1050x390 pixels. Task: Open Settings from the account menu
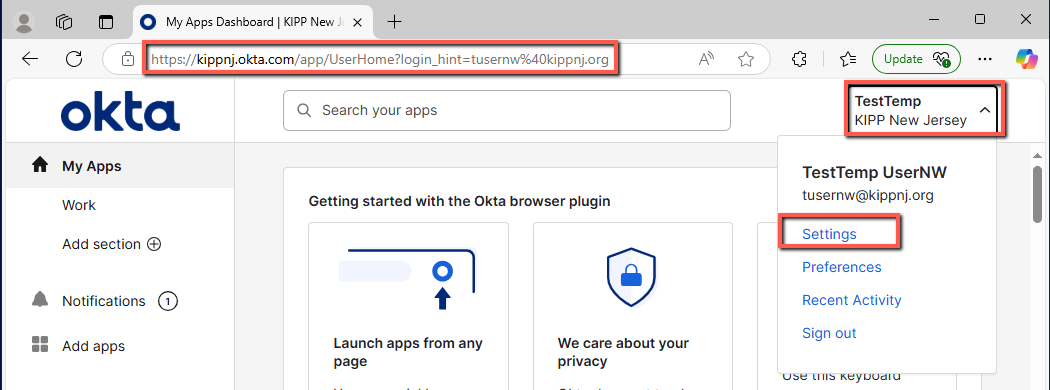point(829,234)
